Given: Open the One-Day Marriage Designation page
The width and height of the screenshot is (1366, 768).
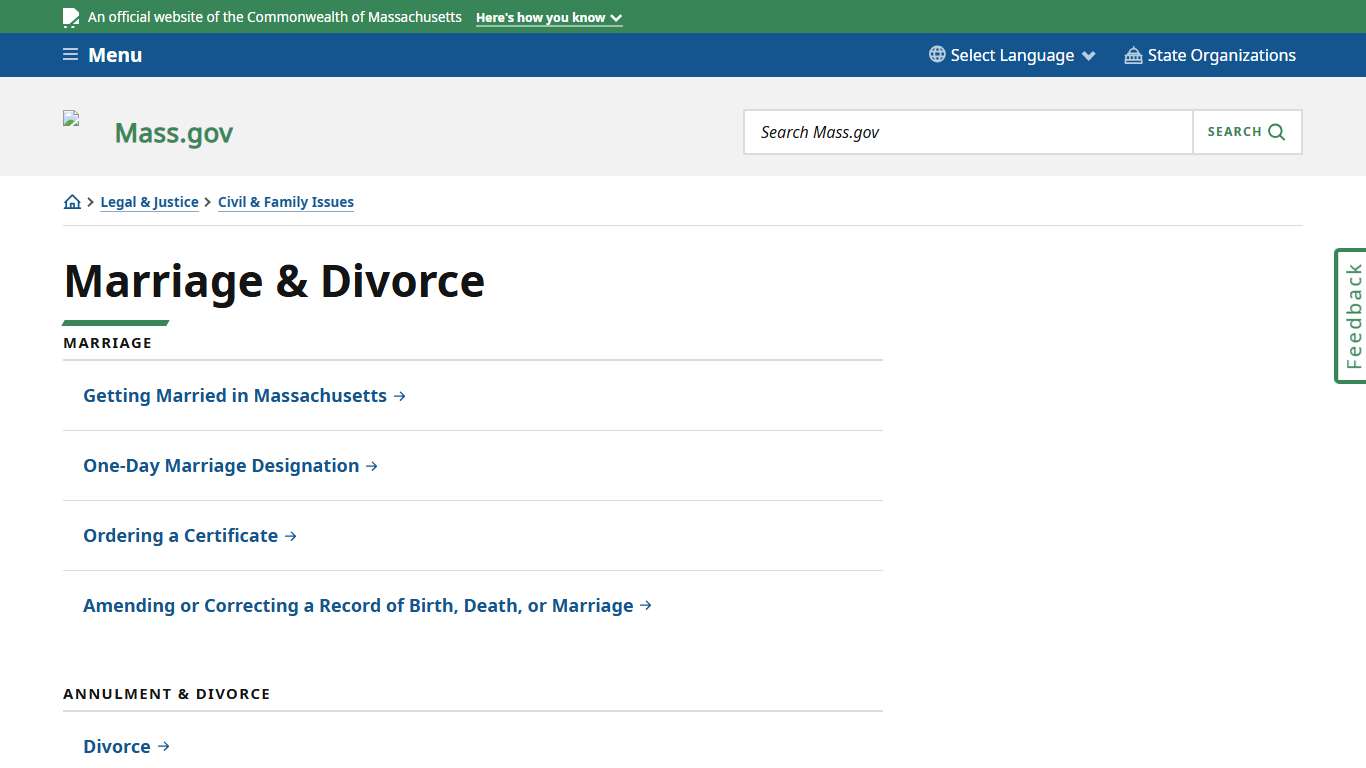Looking at the screenshot, I should (x=221, y=465).
